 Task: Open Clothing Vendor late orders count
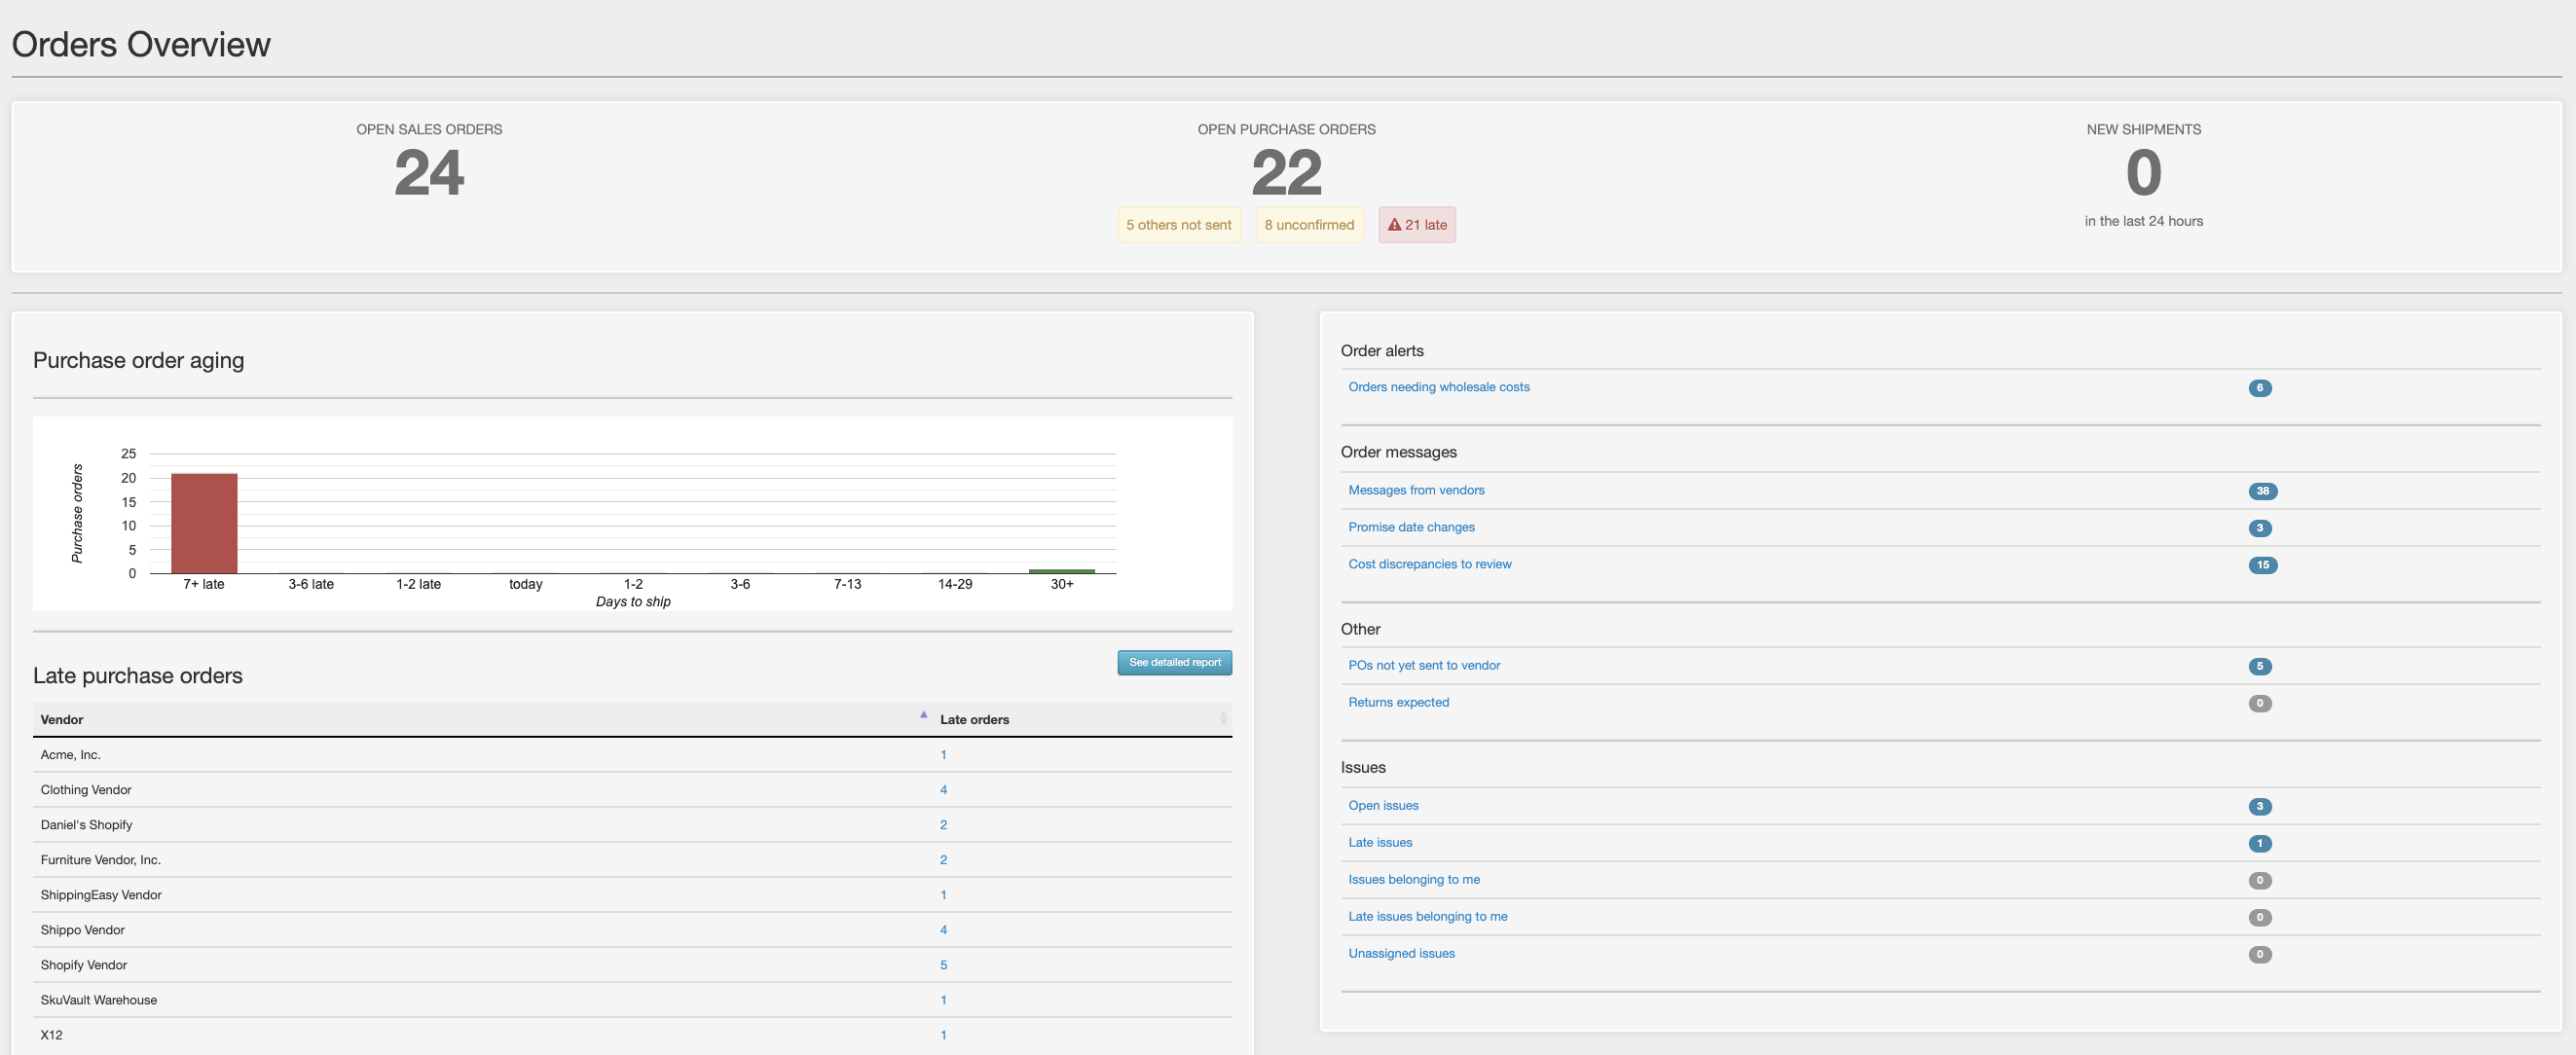[x=943, y=790]
